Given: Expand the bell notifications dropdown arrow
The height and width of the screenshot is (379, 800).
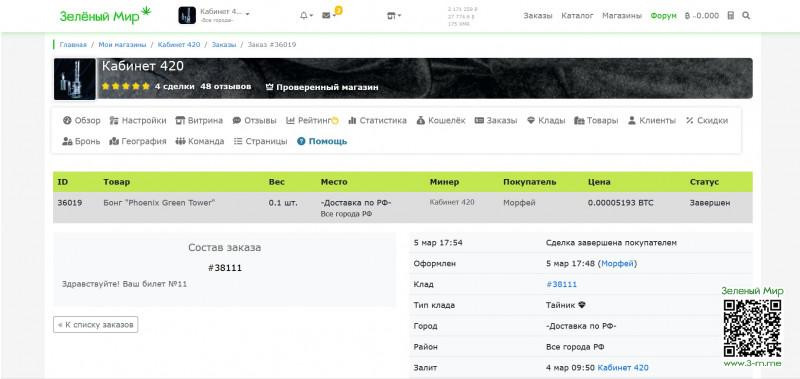Looking at the screenshot, I should click(311, 16).
